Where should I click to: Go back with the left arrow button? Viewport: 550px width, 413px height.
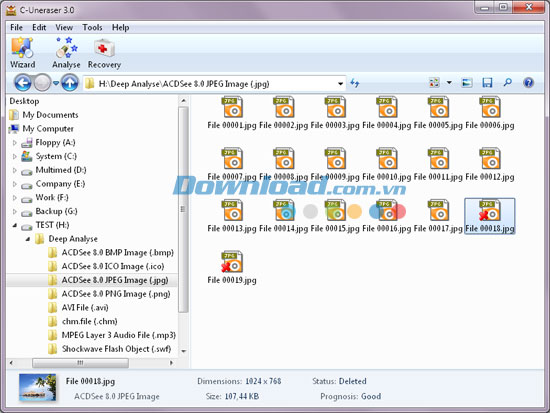[x=23, y=83]
